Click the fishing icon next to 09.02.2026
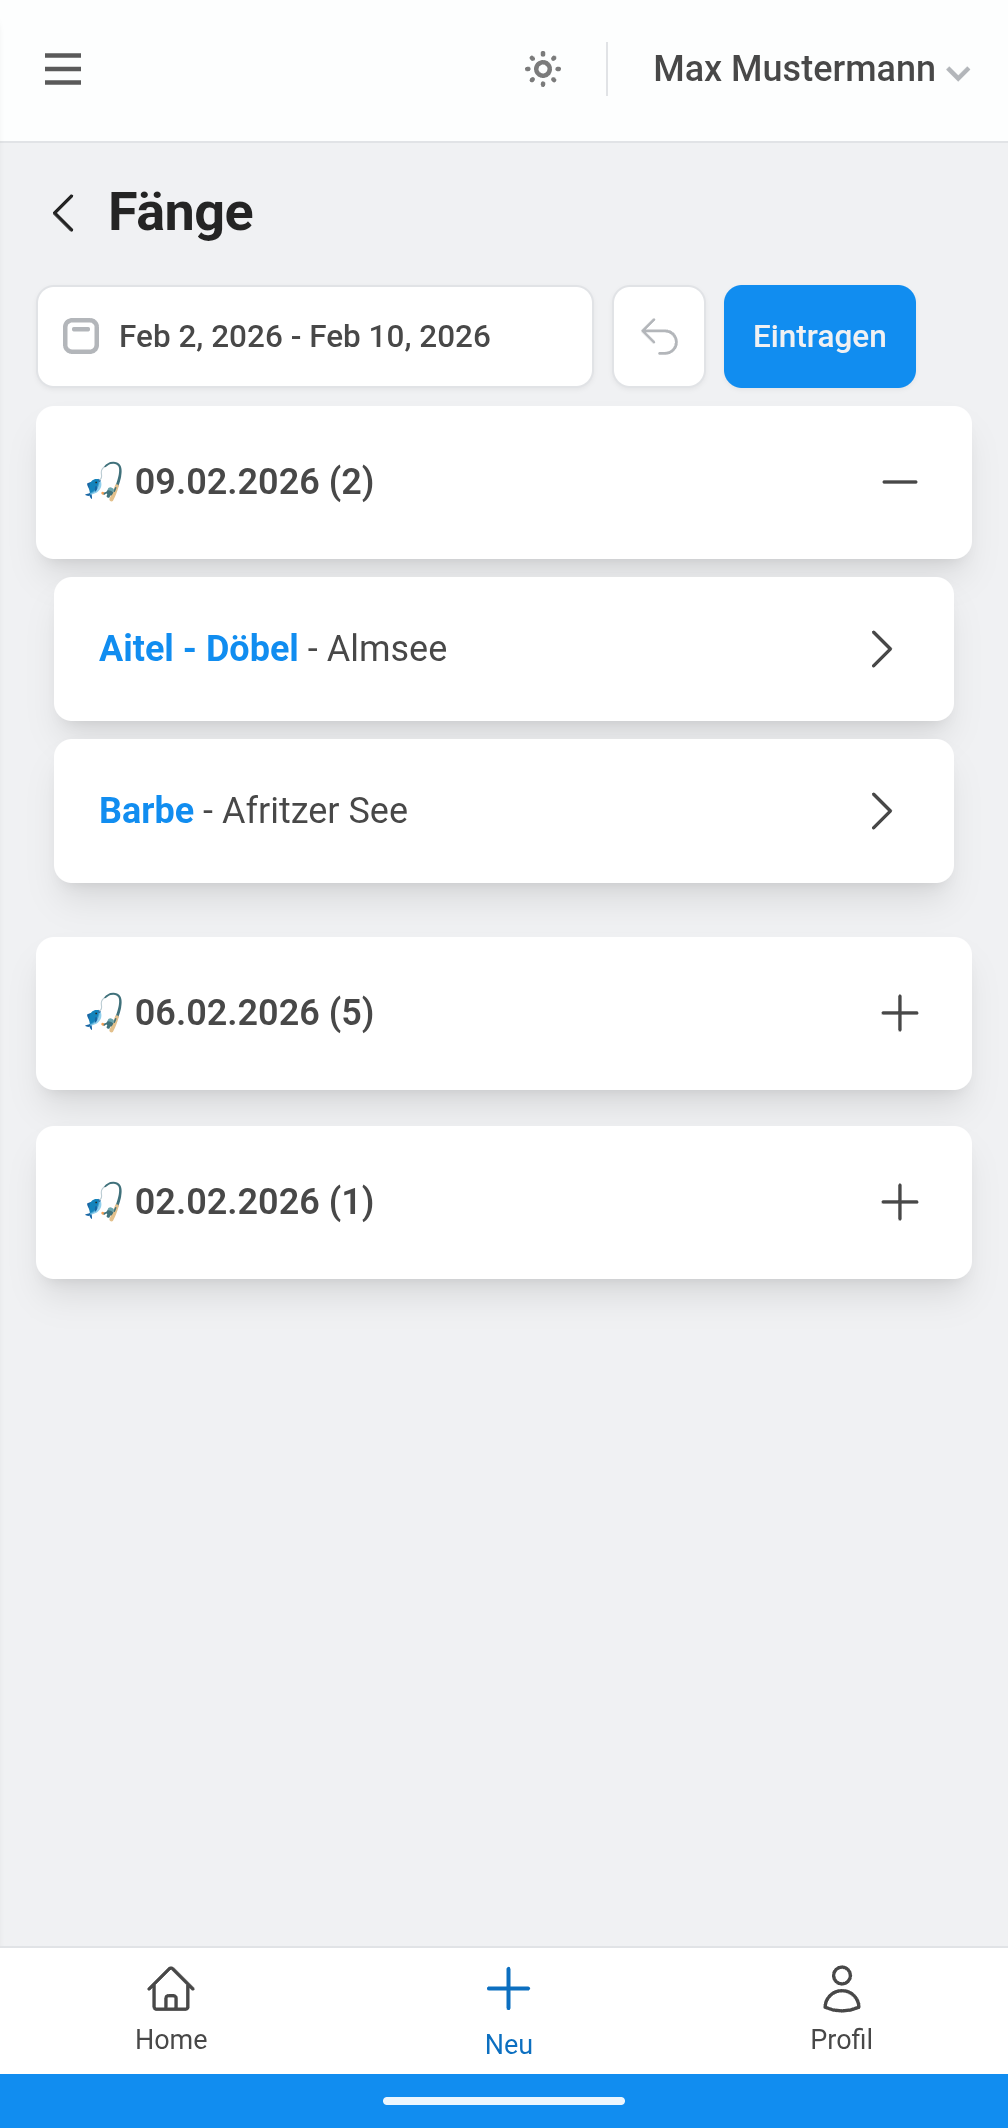Screen dimensions: 1008x2128 coord(104,482)
